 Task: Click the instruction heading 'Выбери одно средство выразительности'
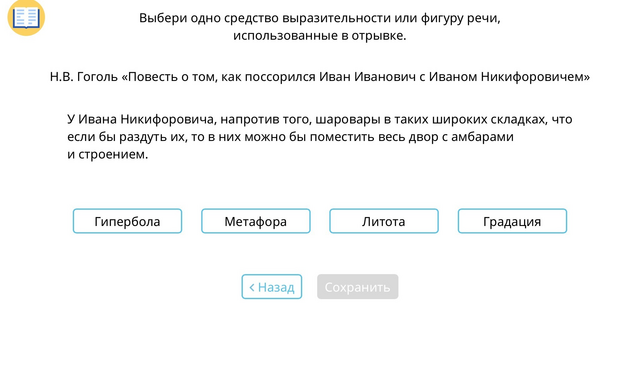pyautogui.click(x=252, y=18)
